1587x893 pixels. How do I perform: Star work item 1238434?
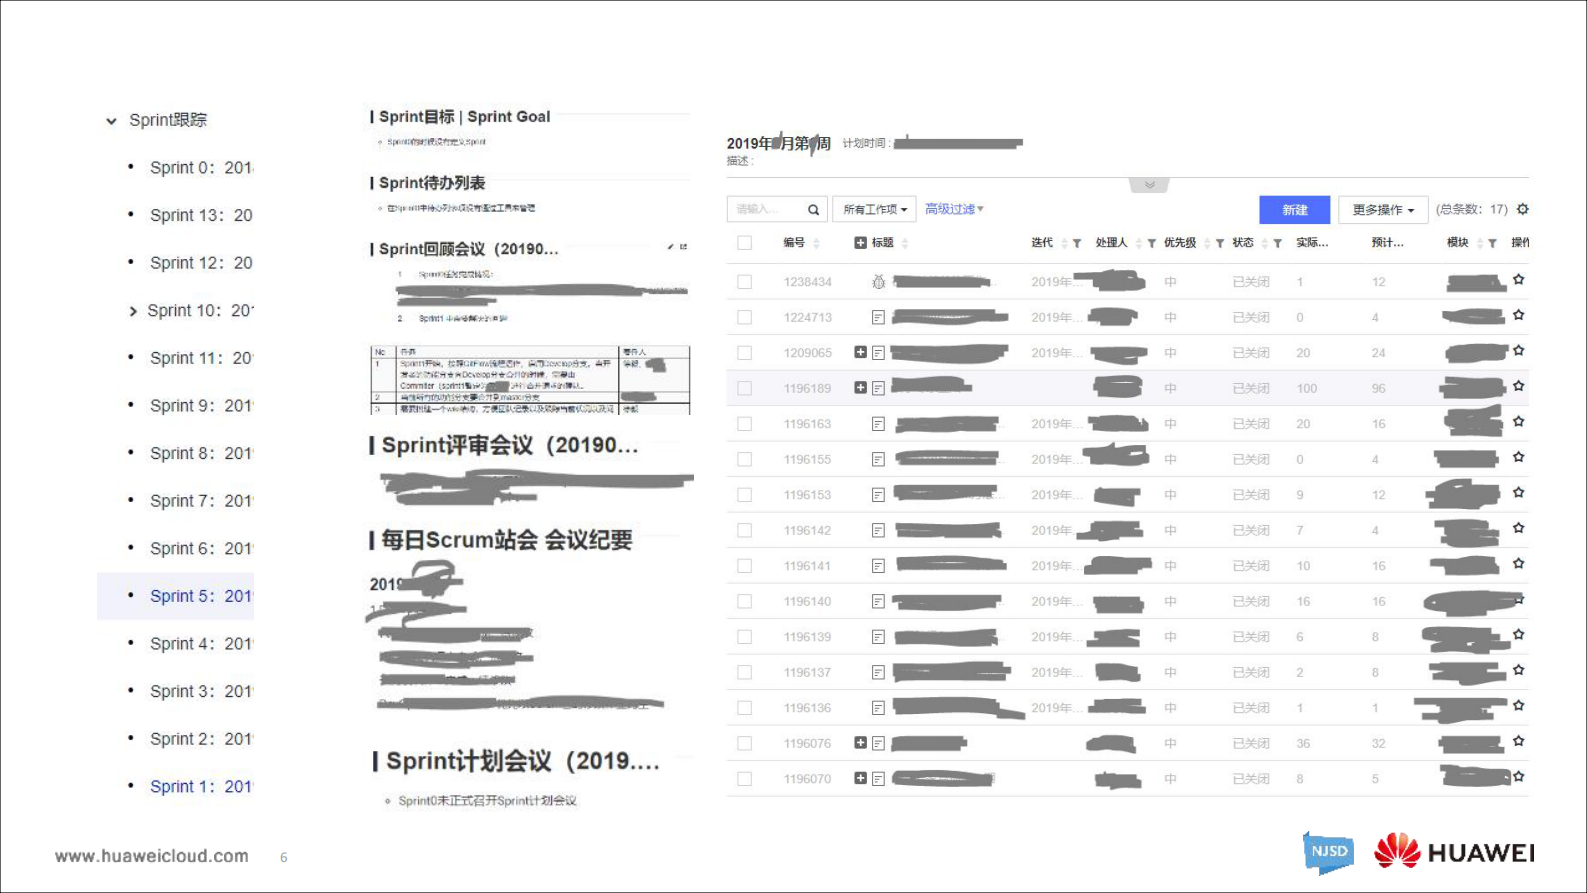1518,280
